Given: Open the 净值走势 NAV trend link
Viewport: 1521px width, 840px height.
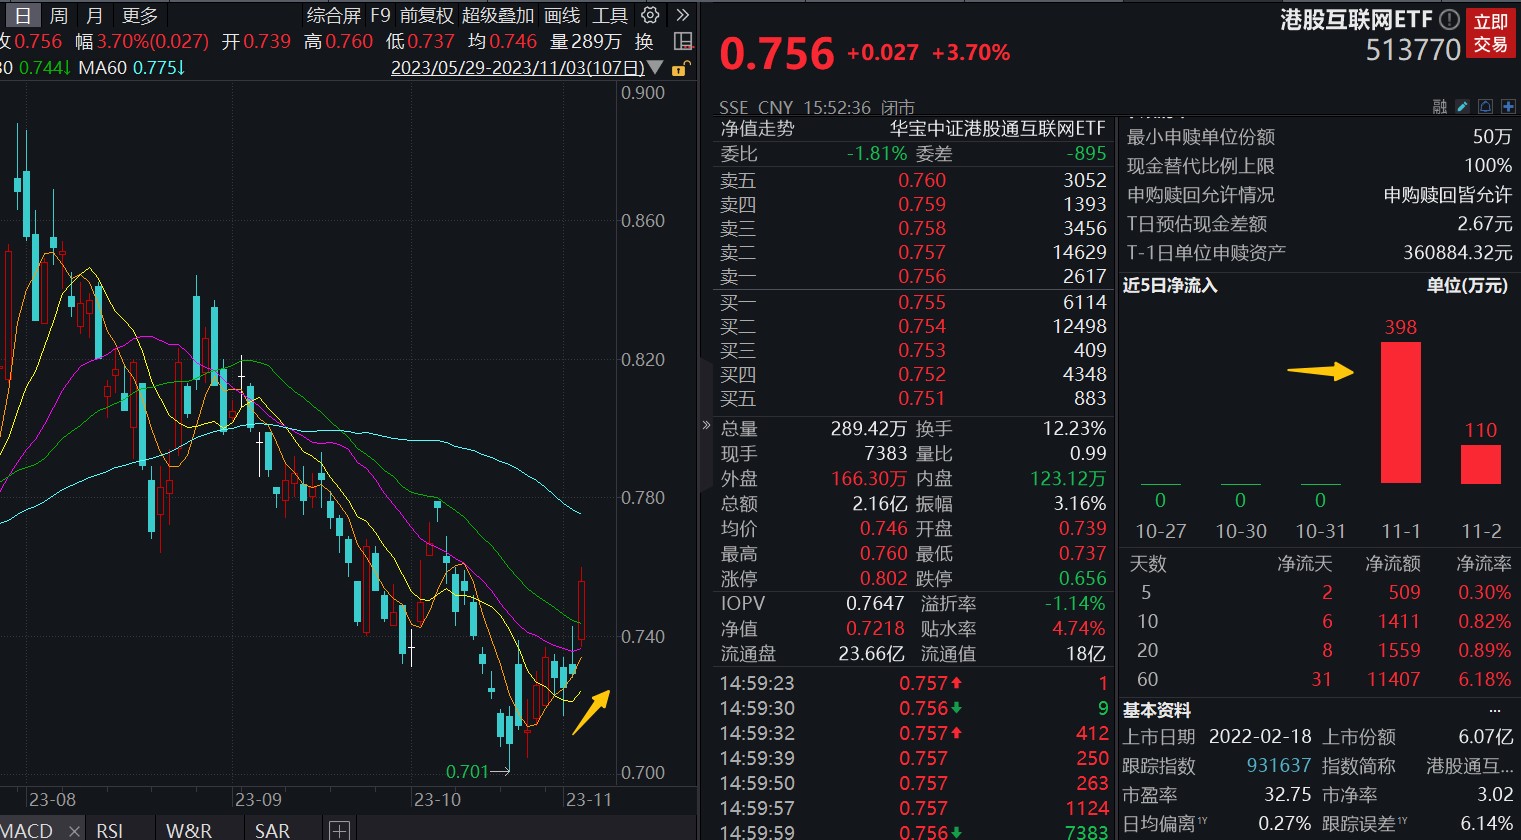Looking at the screenshot, I should [x=757, y=128].
